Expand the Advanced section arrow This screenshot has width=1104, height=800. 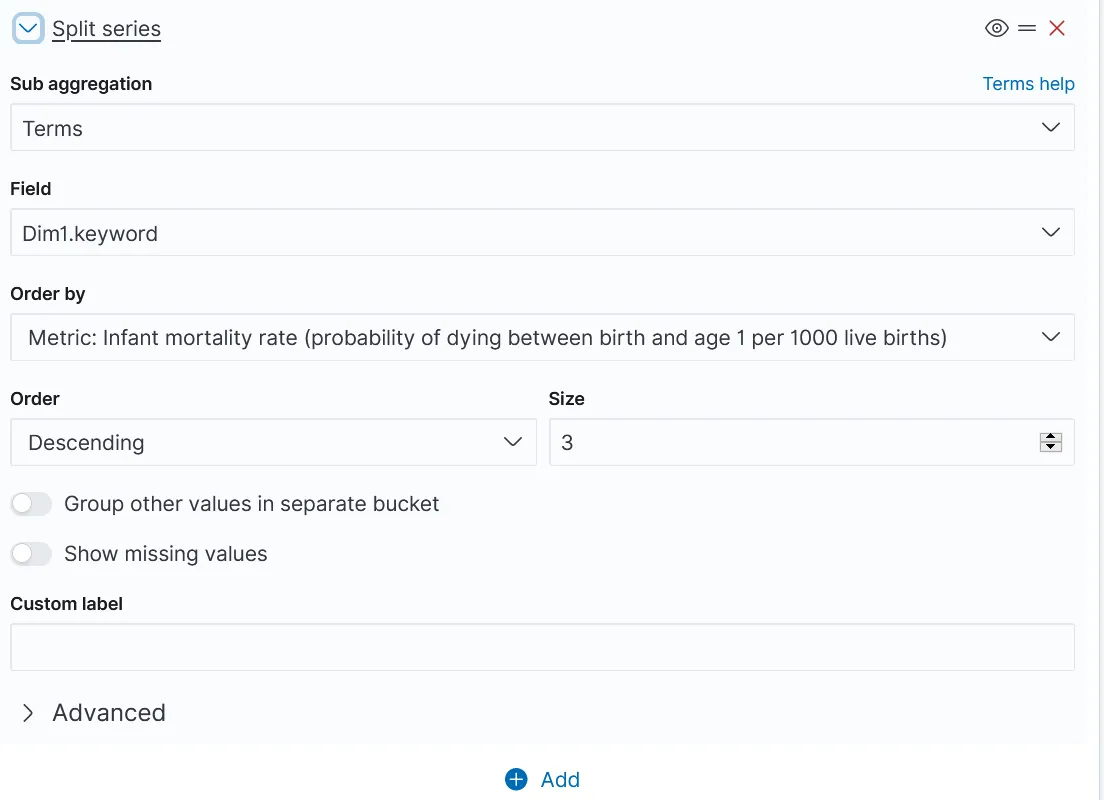27,713
